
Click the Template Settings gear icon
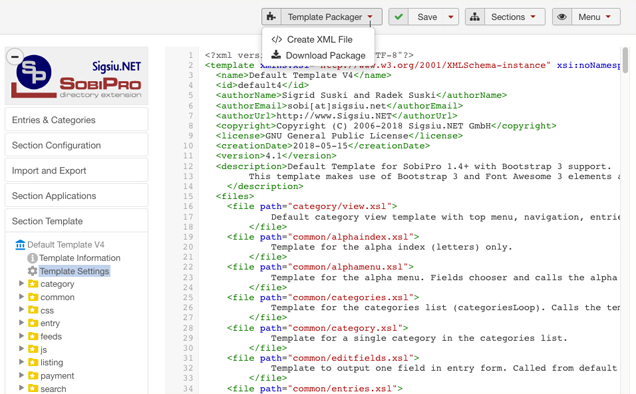tap(32, 271)
